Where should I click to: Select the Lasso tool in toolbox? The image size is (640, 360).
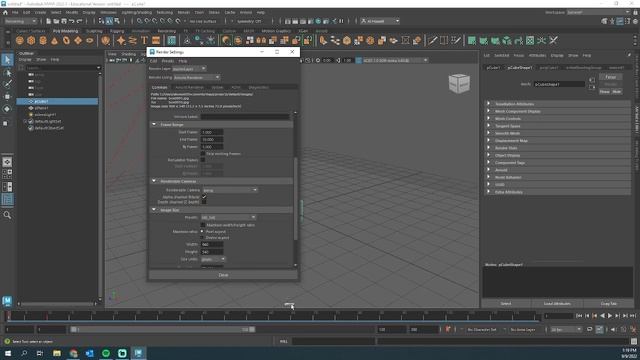click(x=7, y=73)
